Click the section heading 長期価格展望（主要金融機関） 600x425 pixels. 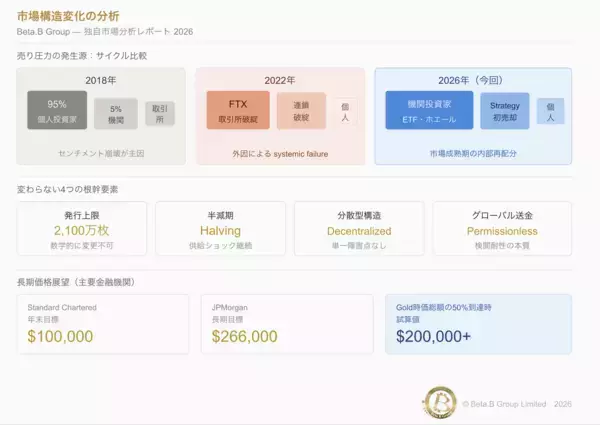(x=76, y=282)
